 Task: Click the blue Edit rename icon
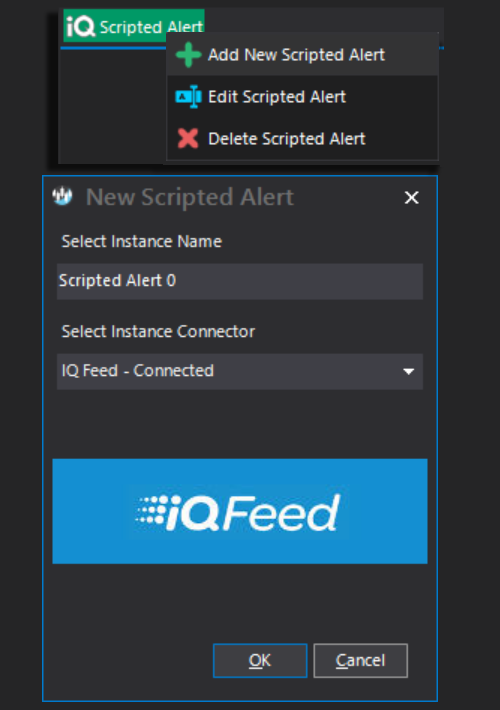pos(188,96)
